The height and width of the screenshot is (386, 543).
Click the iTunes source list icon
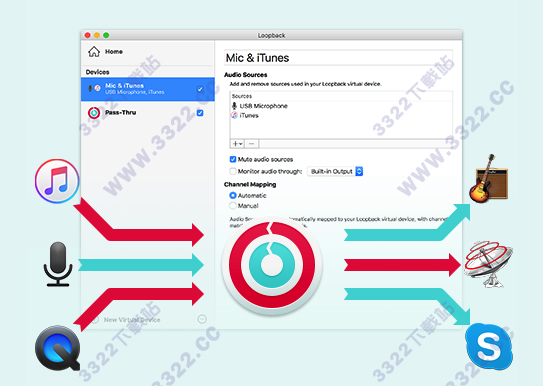[x=234, y=115]
